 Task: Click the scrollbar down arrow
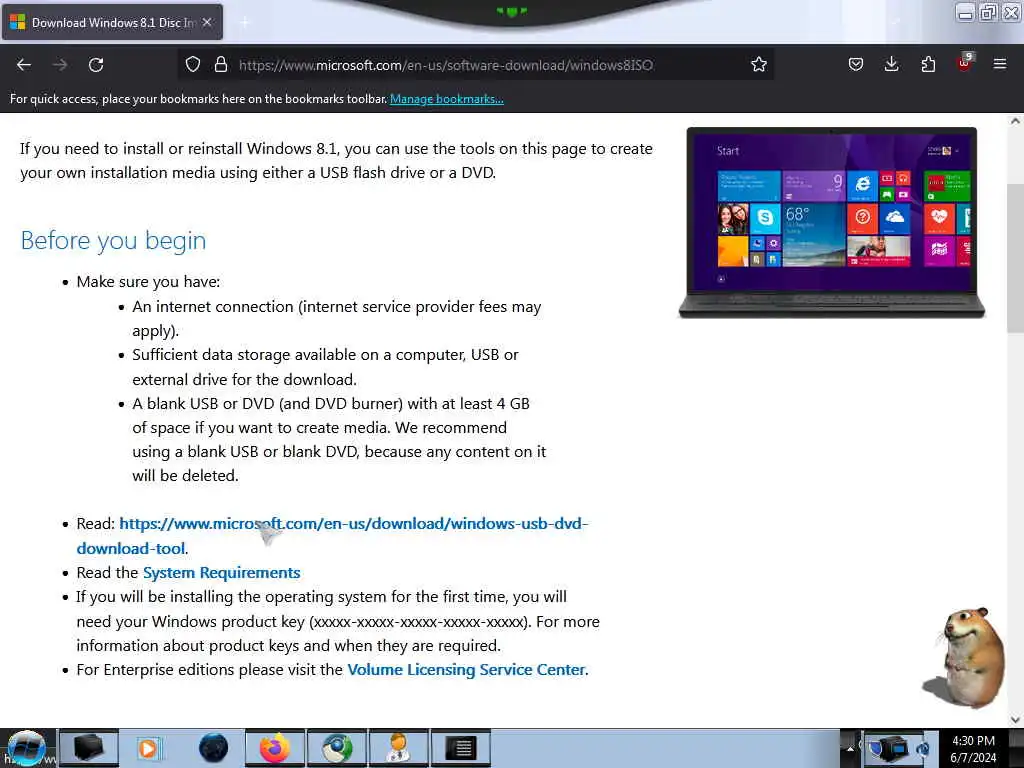[1015, 720]
